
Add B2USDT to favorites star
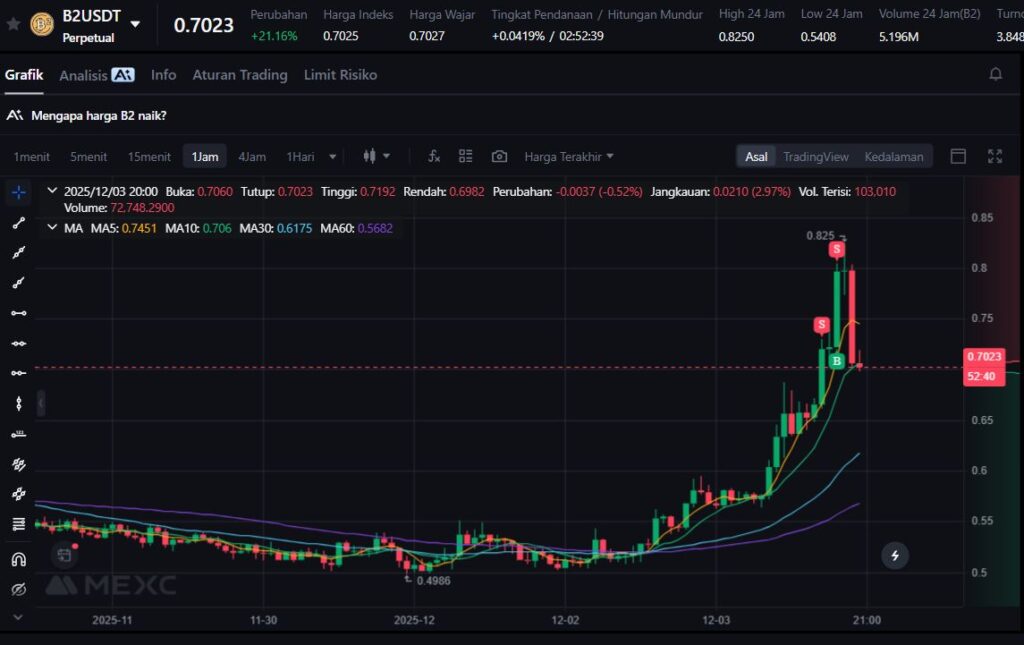click(x=13, y=24)
